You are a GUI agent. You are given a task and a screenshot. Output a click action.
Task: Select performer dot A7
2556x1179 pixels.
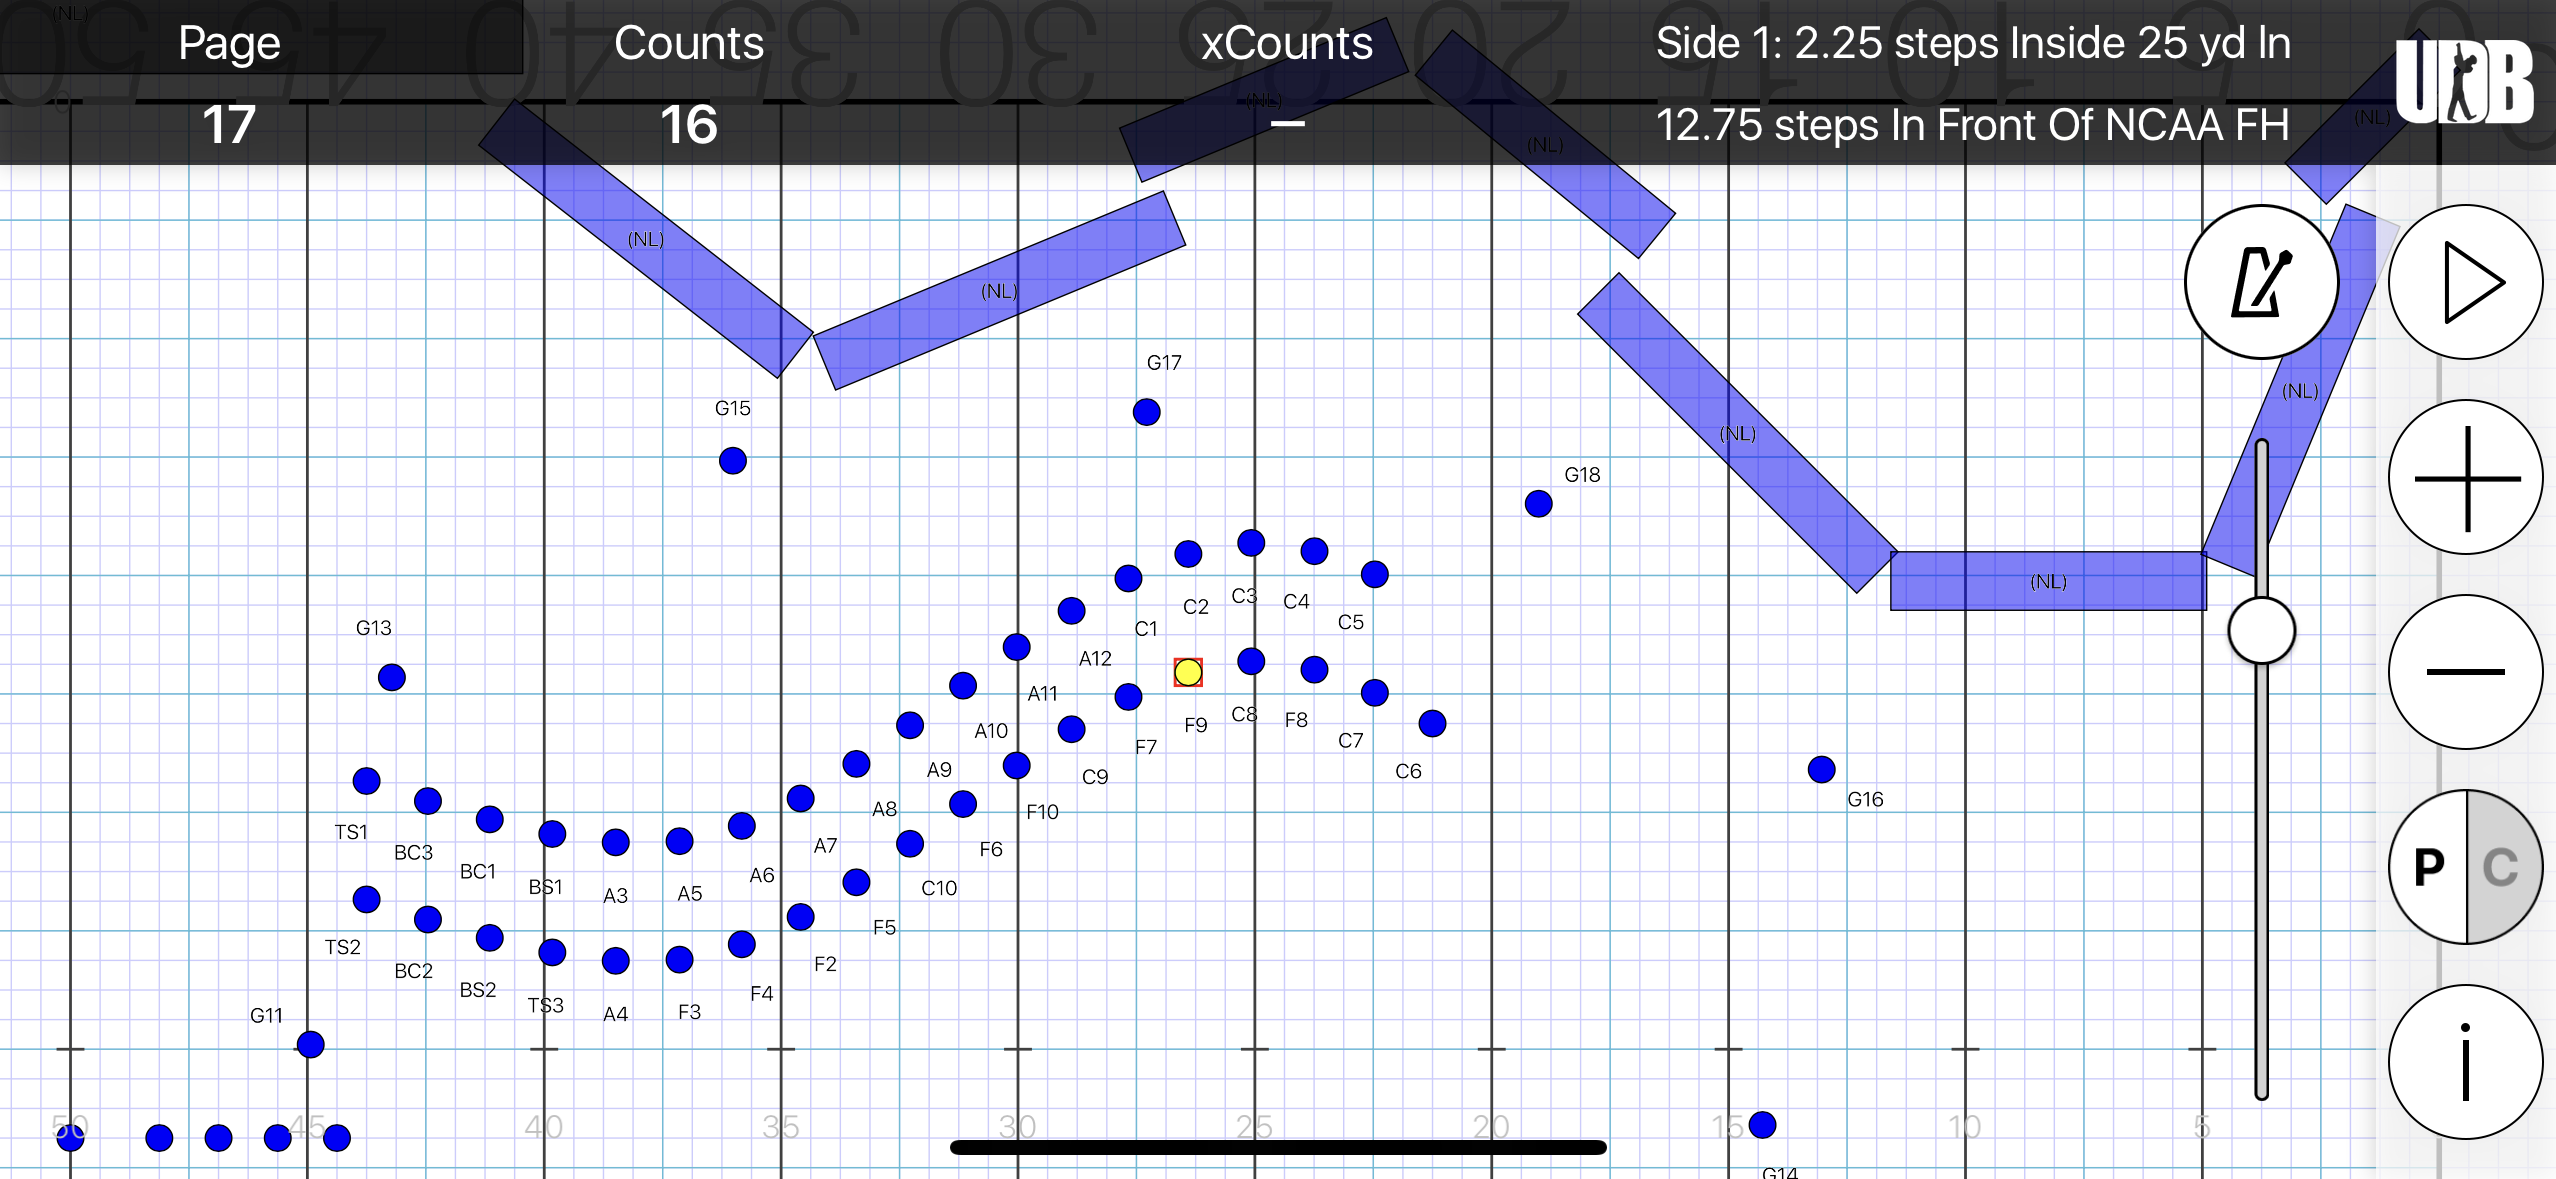(x=801, y=799)
